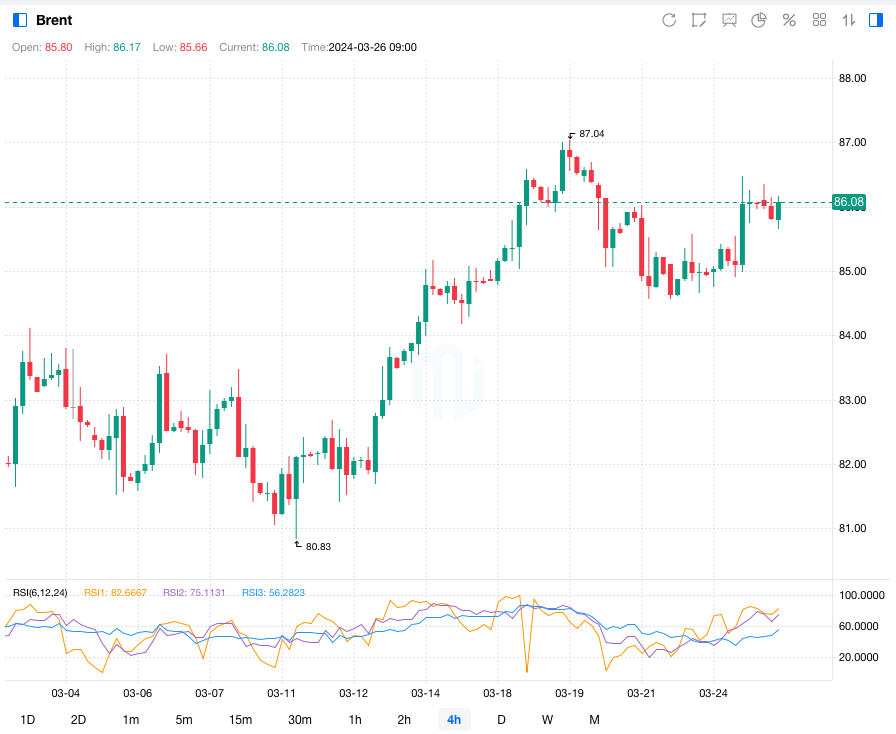Click the percent scale icon
This screenshot has width=896, height=734.
click(789, 20)
